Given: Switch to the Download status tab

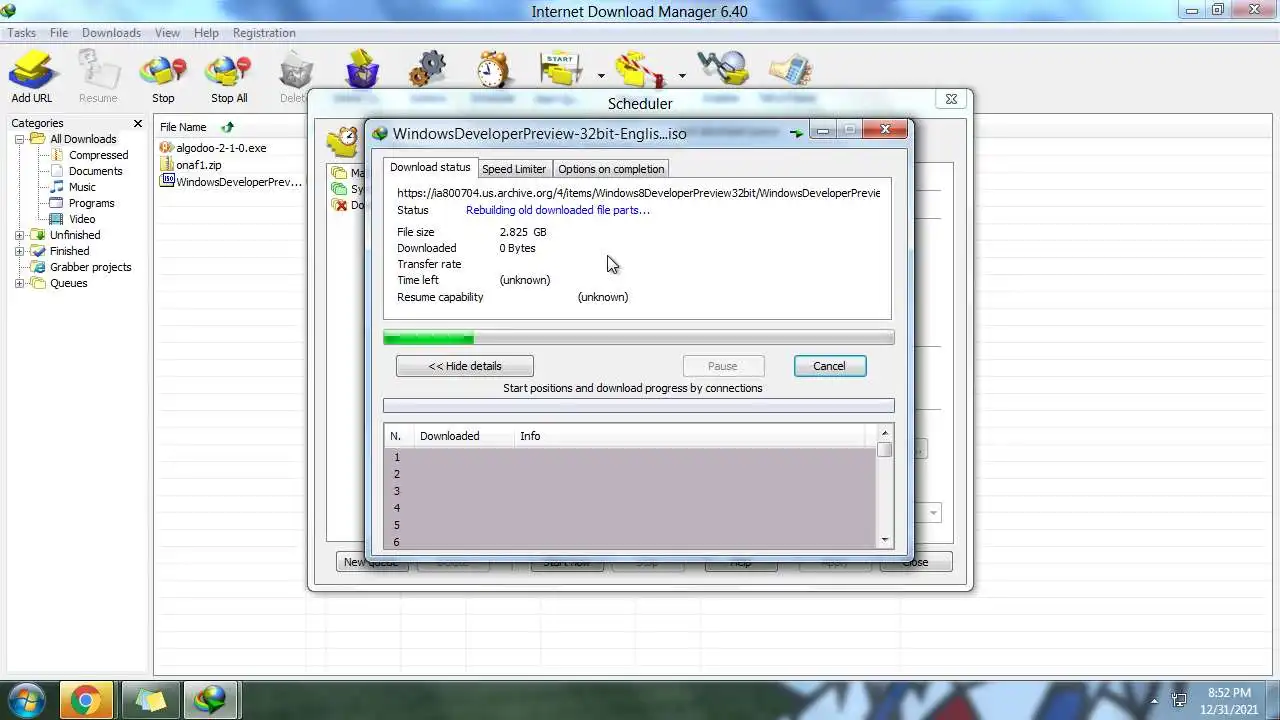Looking at the screenshot, I should coord(430,167).
